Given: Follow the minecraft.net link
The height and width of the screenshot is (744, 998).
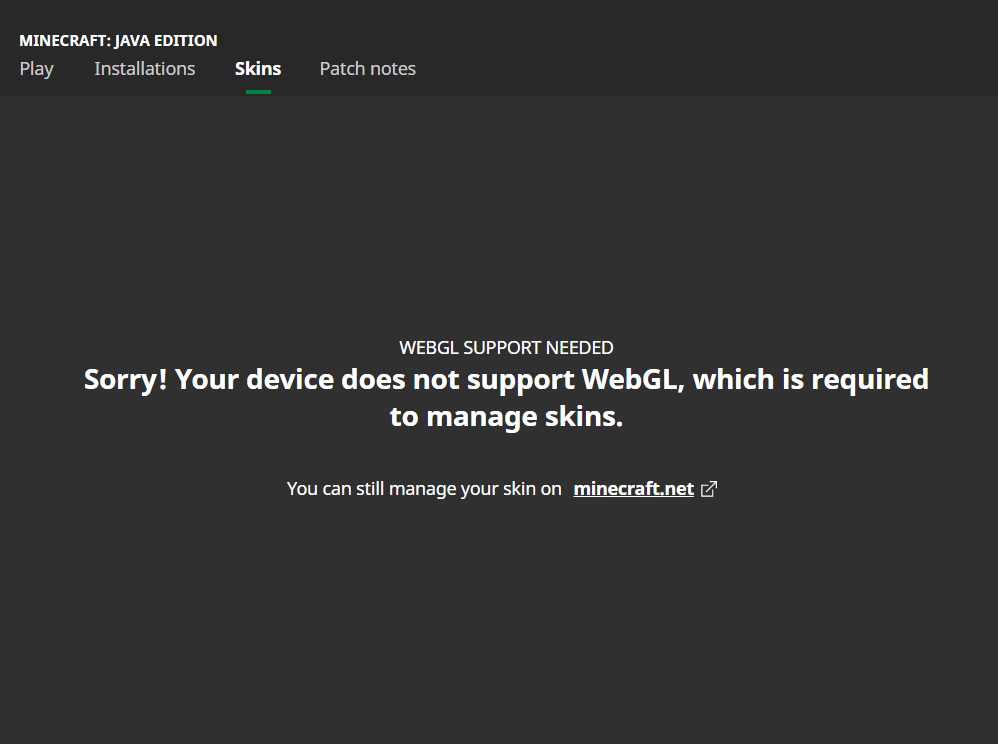Looking at the screenshot, I should [633, 489].
